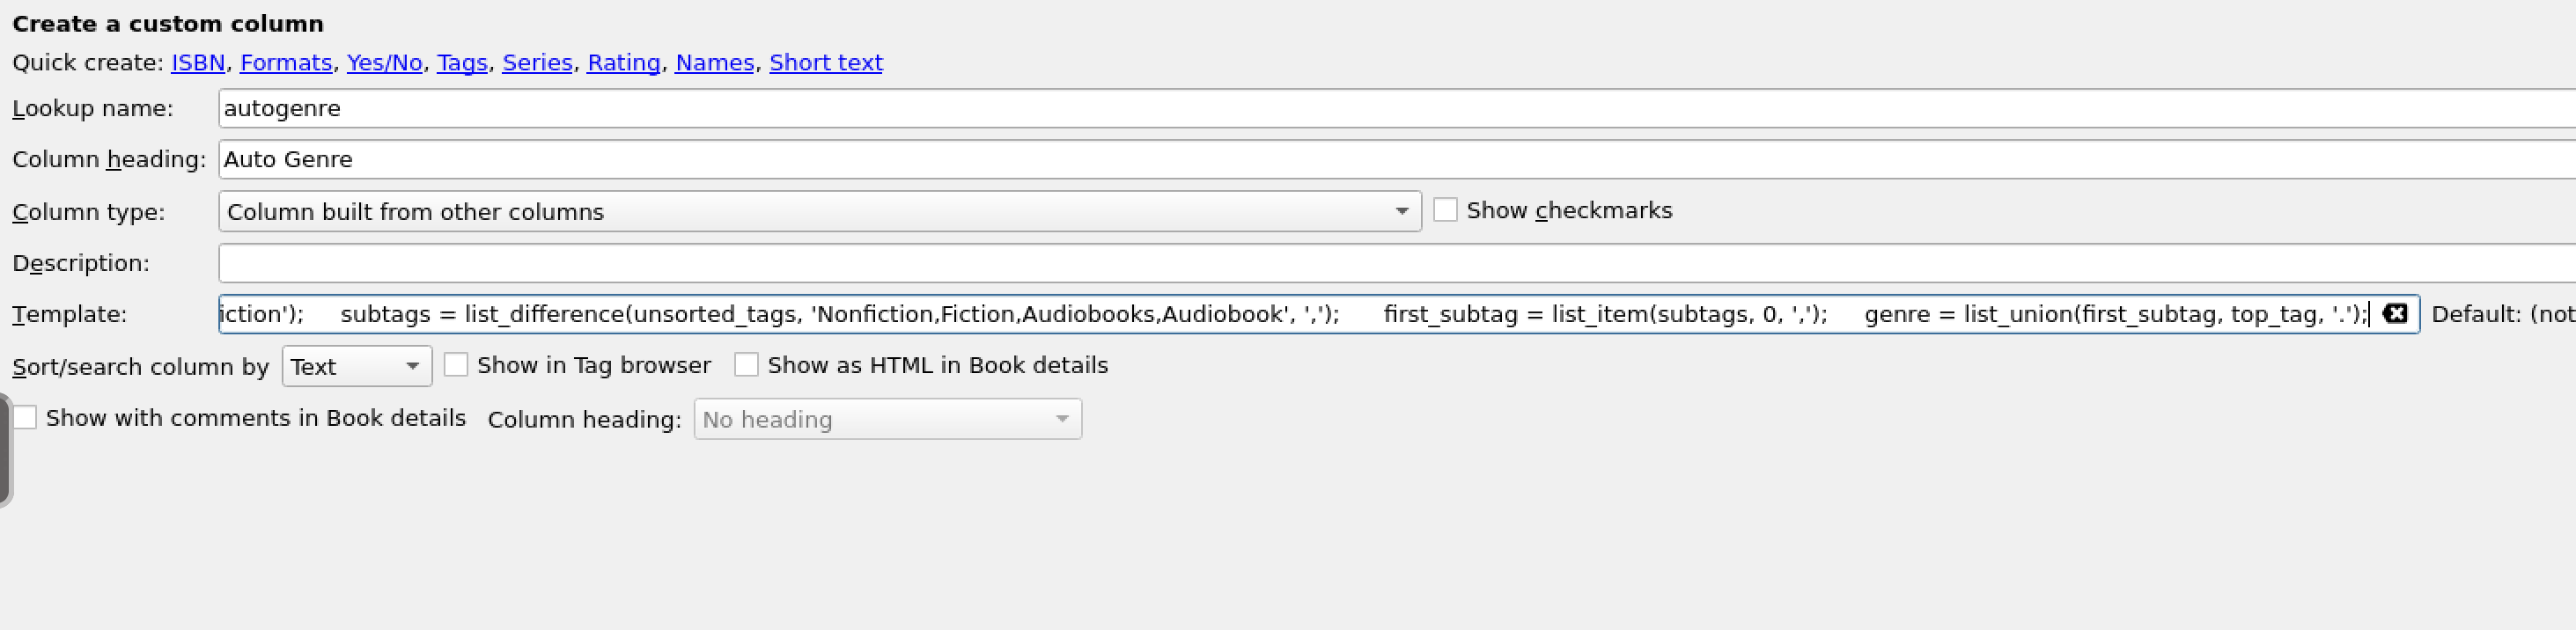The image size is (2576, 630).
Task: Expand the Sort/search column by Text dropdown
Action: pyautogui.click(x=356, y=367)
